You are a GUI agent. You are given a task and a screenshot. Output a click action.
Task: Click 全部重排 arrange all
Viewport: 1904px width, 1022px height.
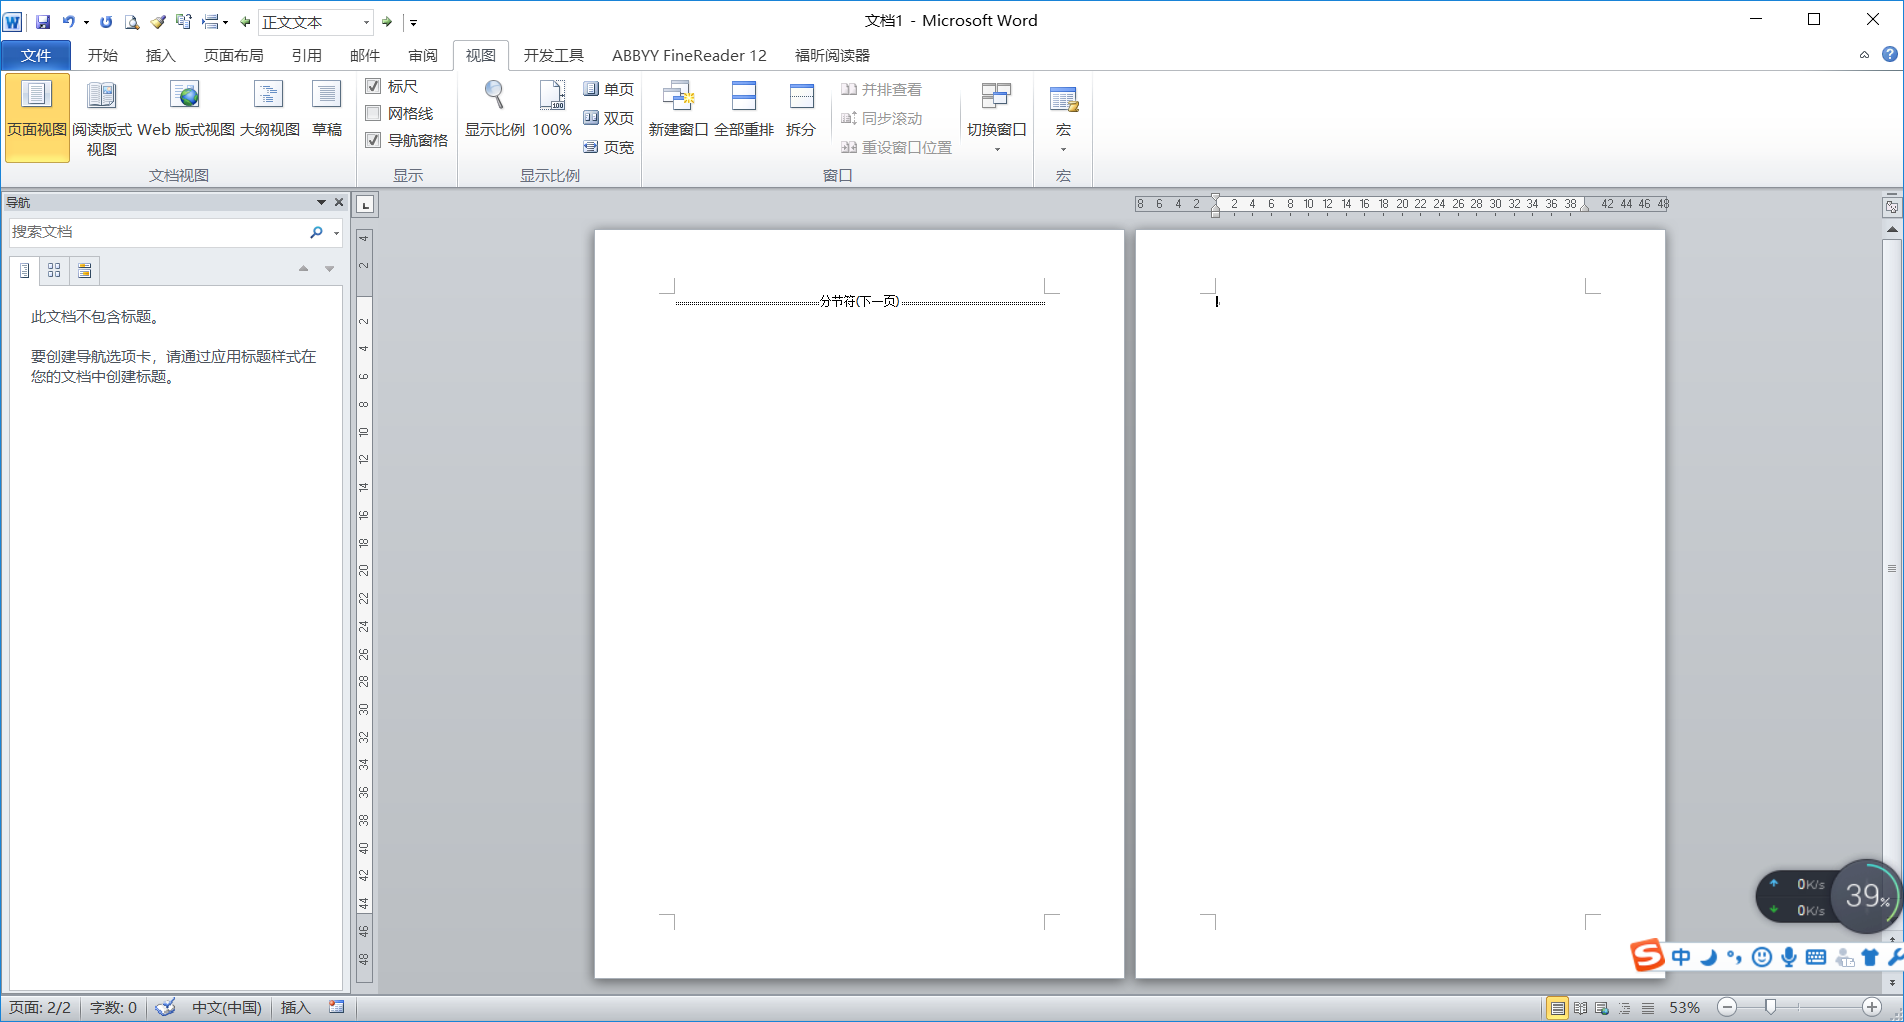[x=744, y=108]
